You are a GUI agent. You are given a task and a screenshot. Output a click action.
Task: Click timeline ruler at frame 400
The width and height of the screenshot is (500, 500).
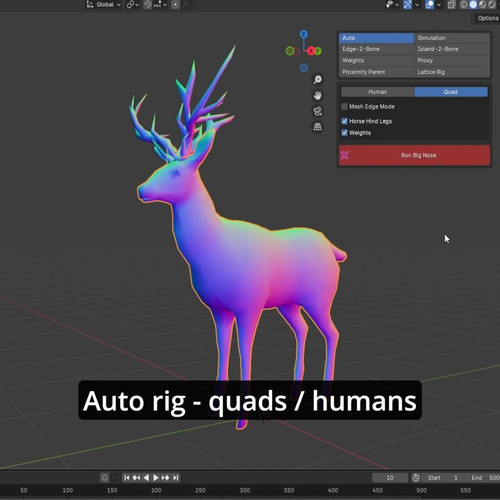point(333,490)
